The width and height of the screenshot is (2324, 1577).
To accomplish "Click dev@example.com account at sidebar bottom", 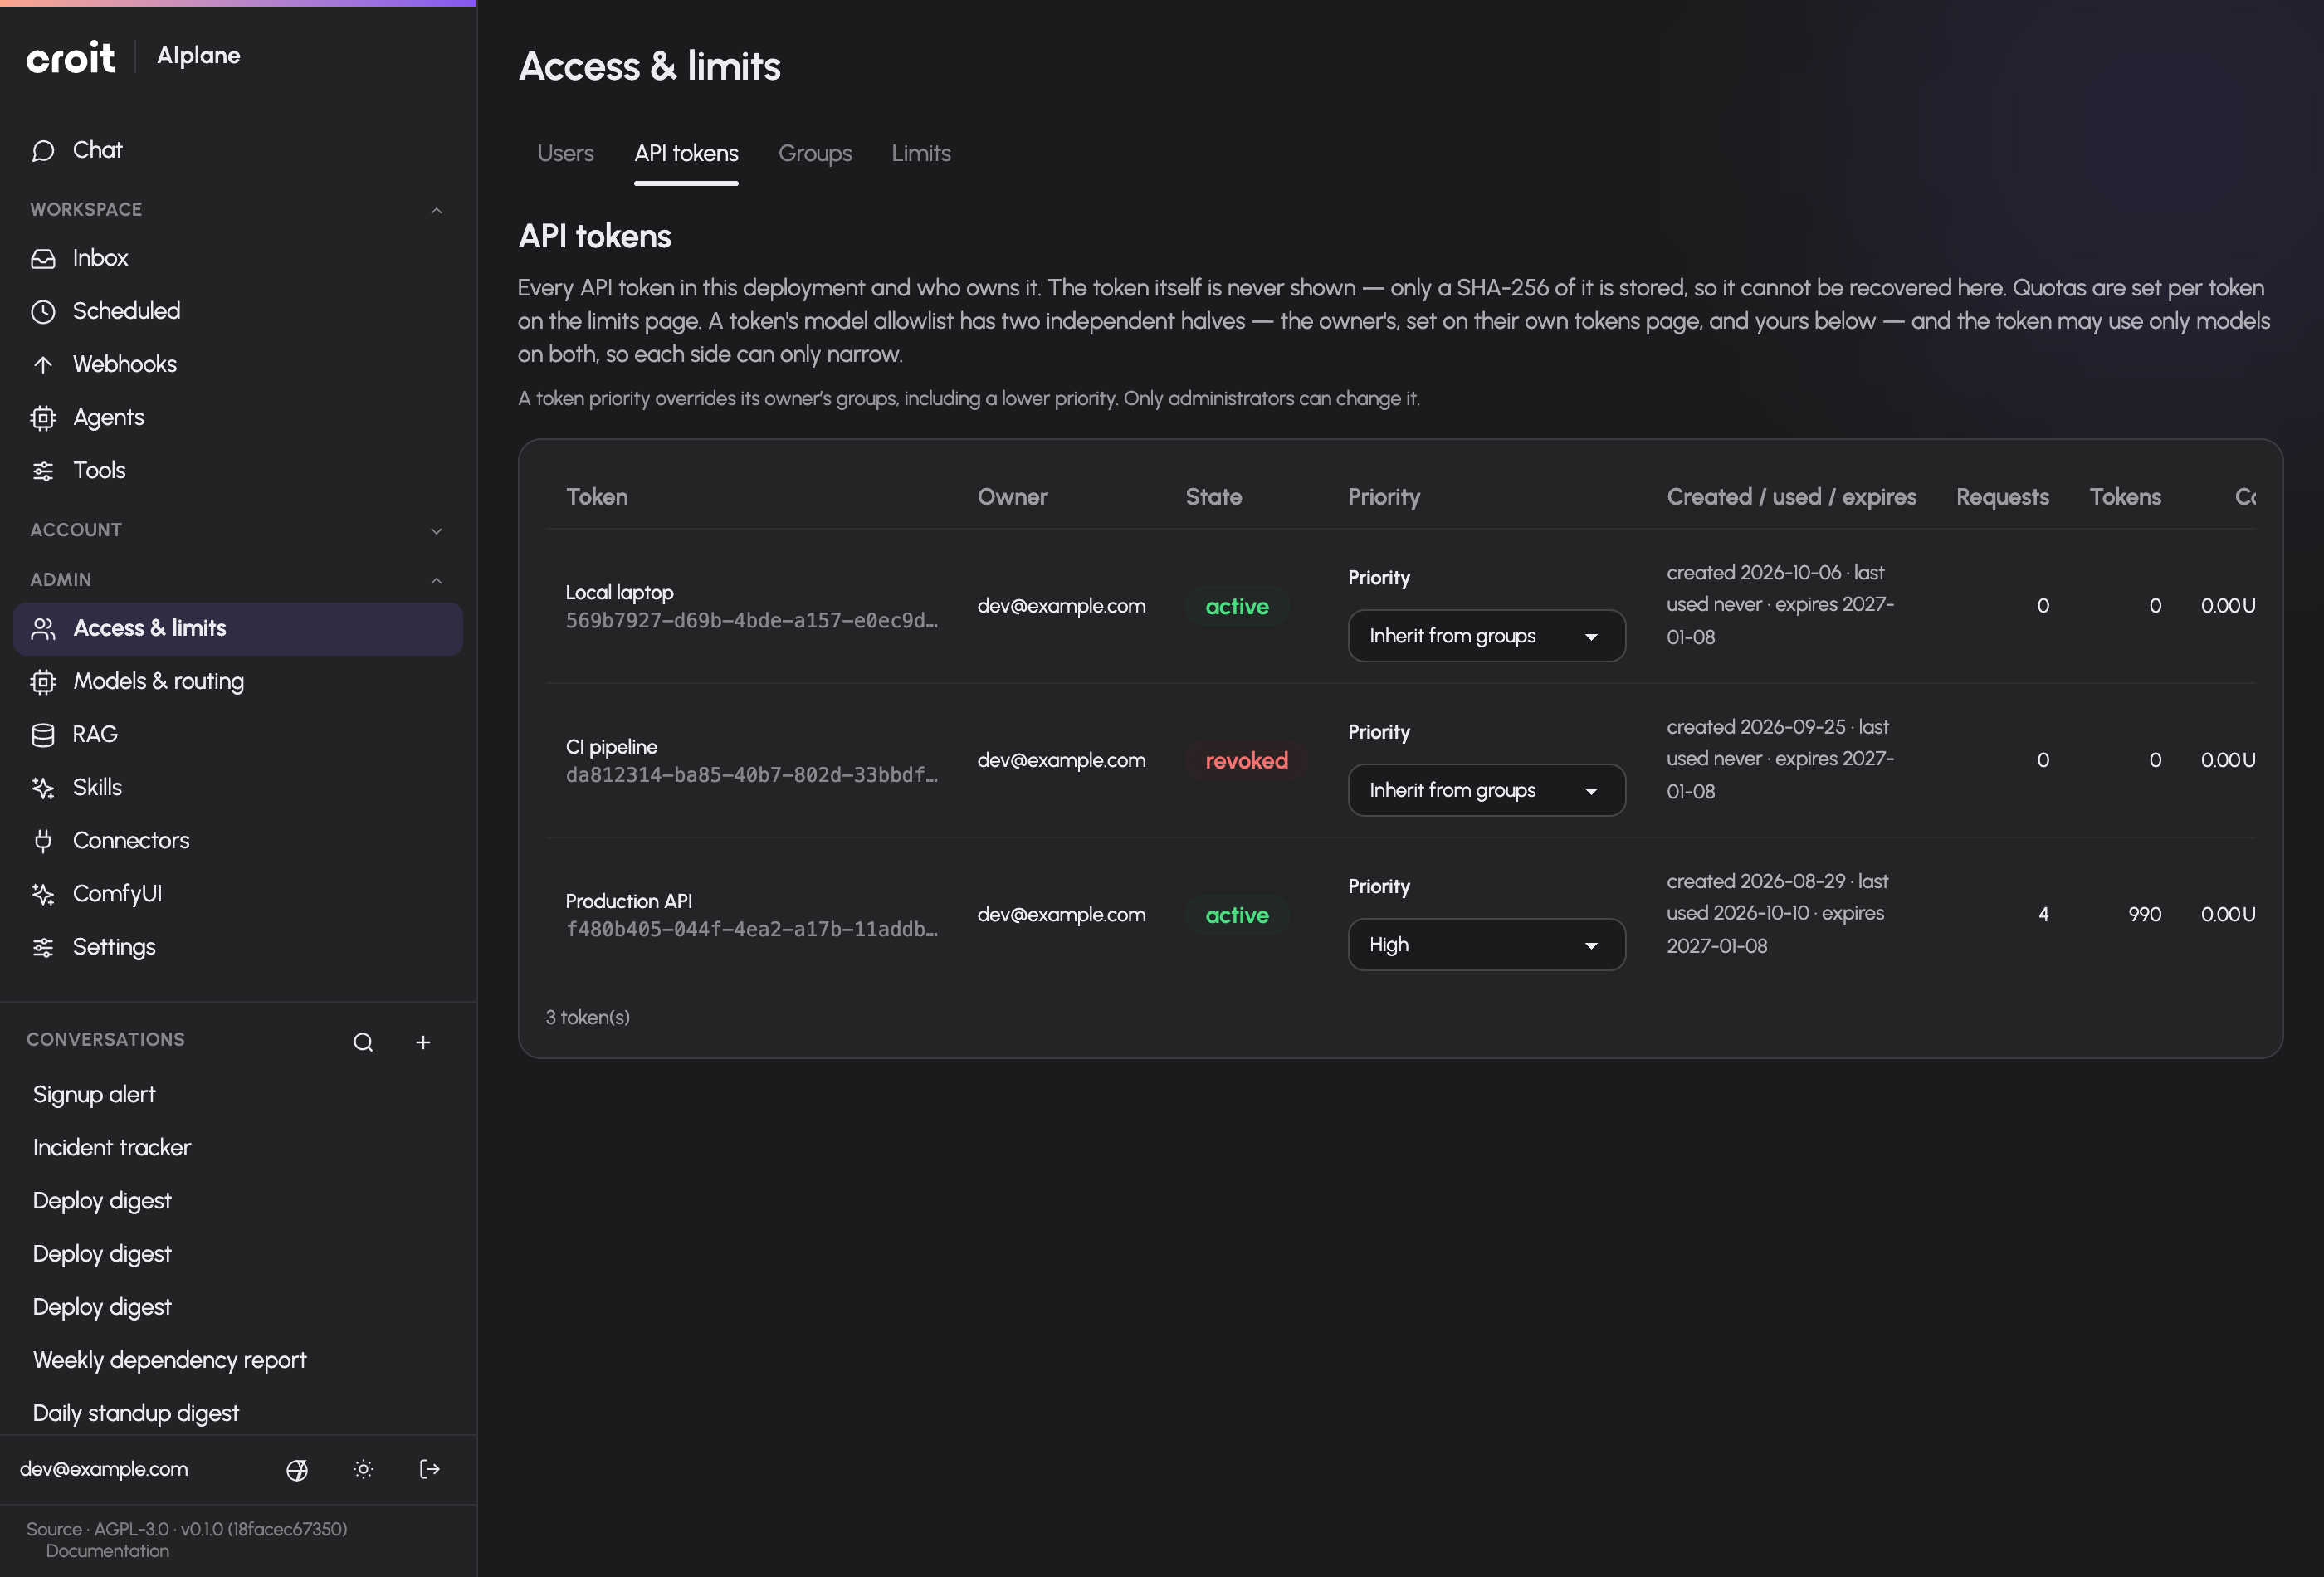I will click(104, 1469).
